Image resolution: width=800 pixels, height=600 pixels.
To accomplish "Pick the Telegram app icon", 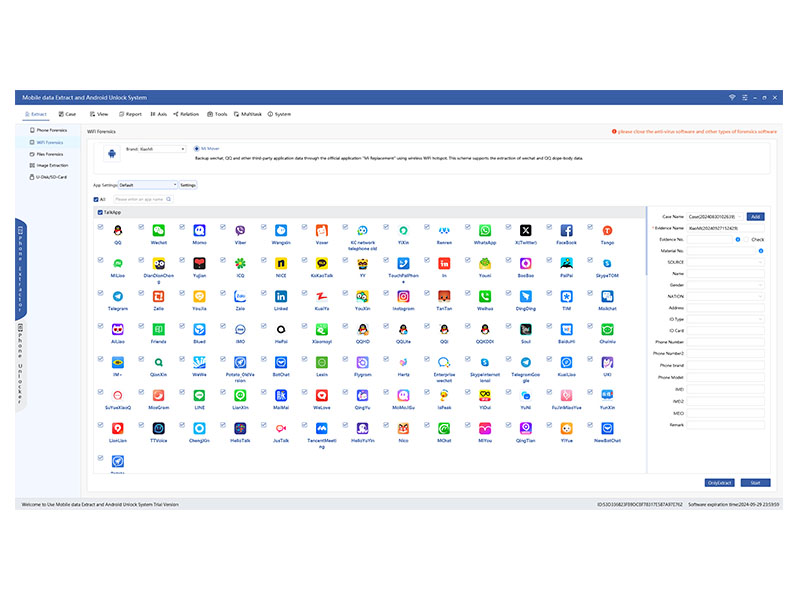I will click(x=118, y=296).
